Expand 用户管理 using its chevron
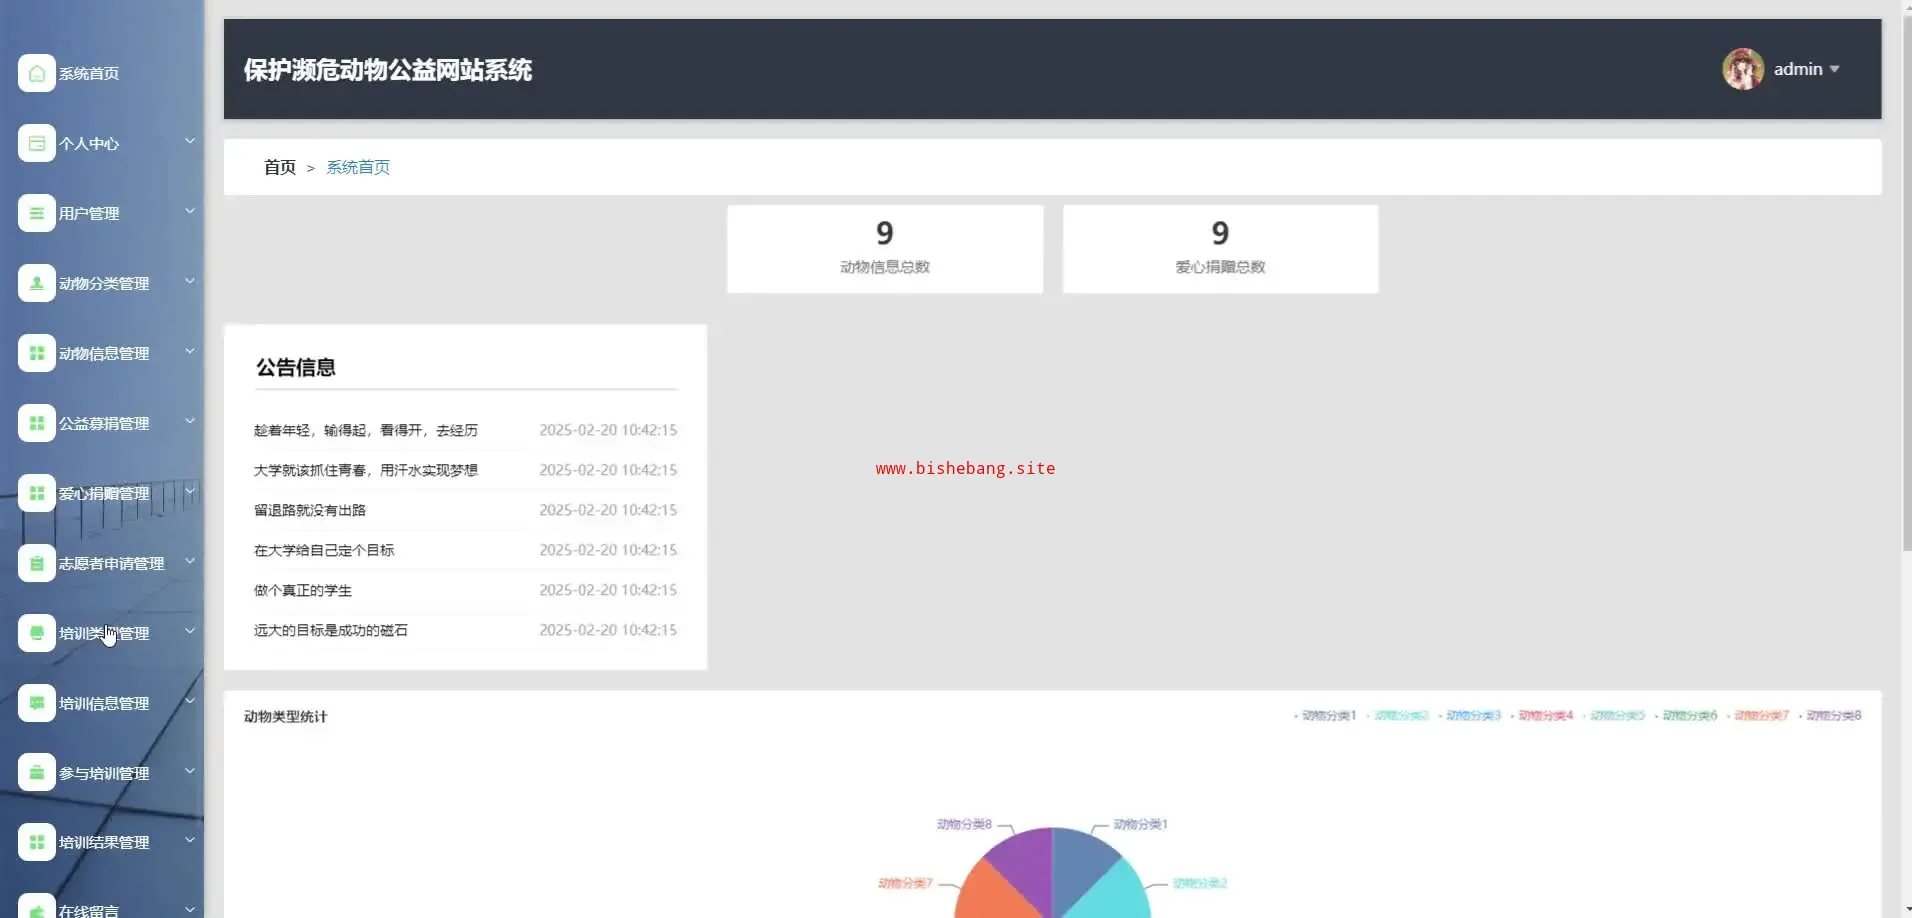1912x918 pixels. 190,211
